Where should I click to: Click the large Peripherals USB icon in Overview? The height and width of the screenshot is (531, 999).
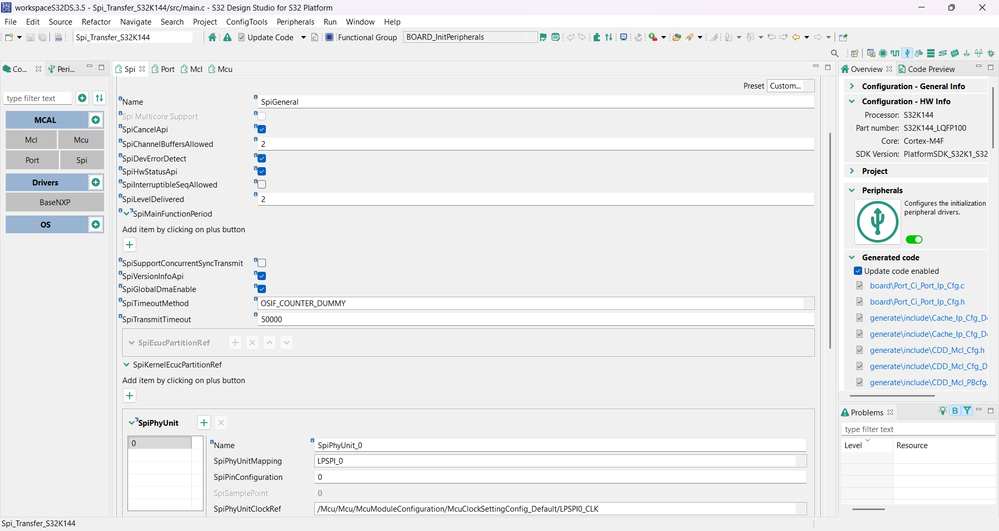pos(877,222)
